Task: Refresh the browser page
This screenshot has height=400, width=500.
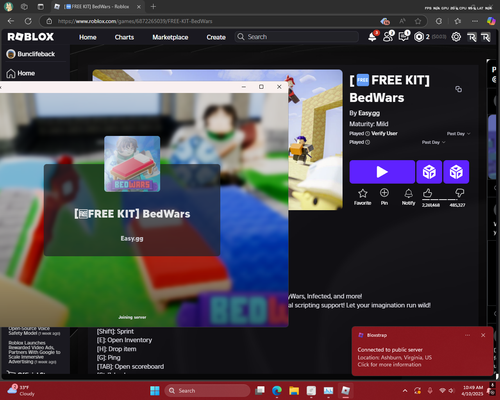Action: pyautogui.click(x=28, y=21)
